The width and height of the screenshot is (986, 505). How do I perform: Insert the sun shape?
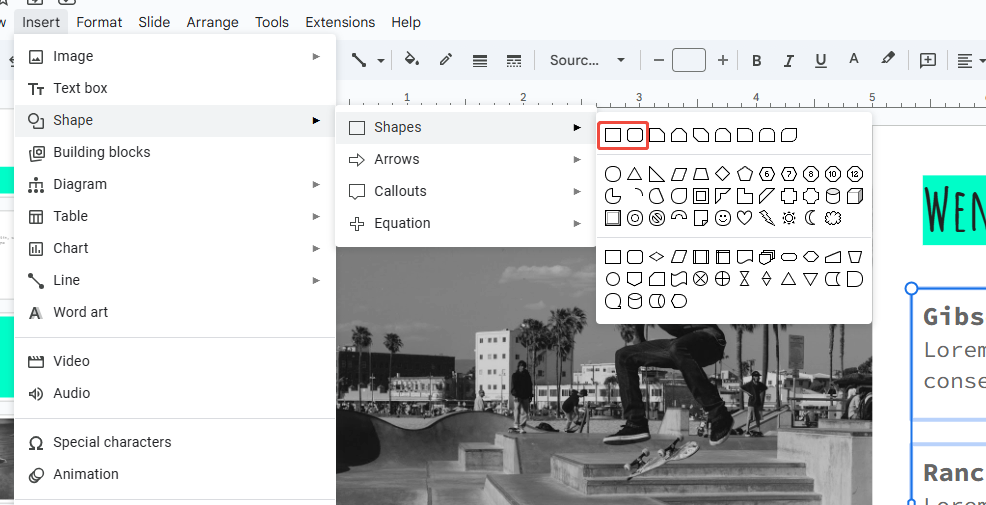click(789, 218)
